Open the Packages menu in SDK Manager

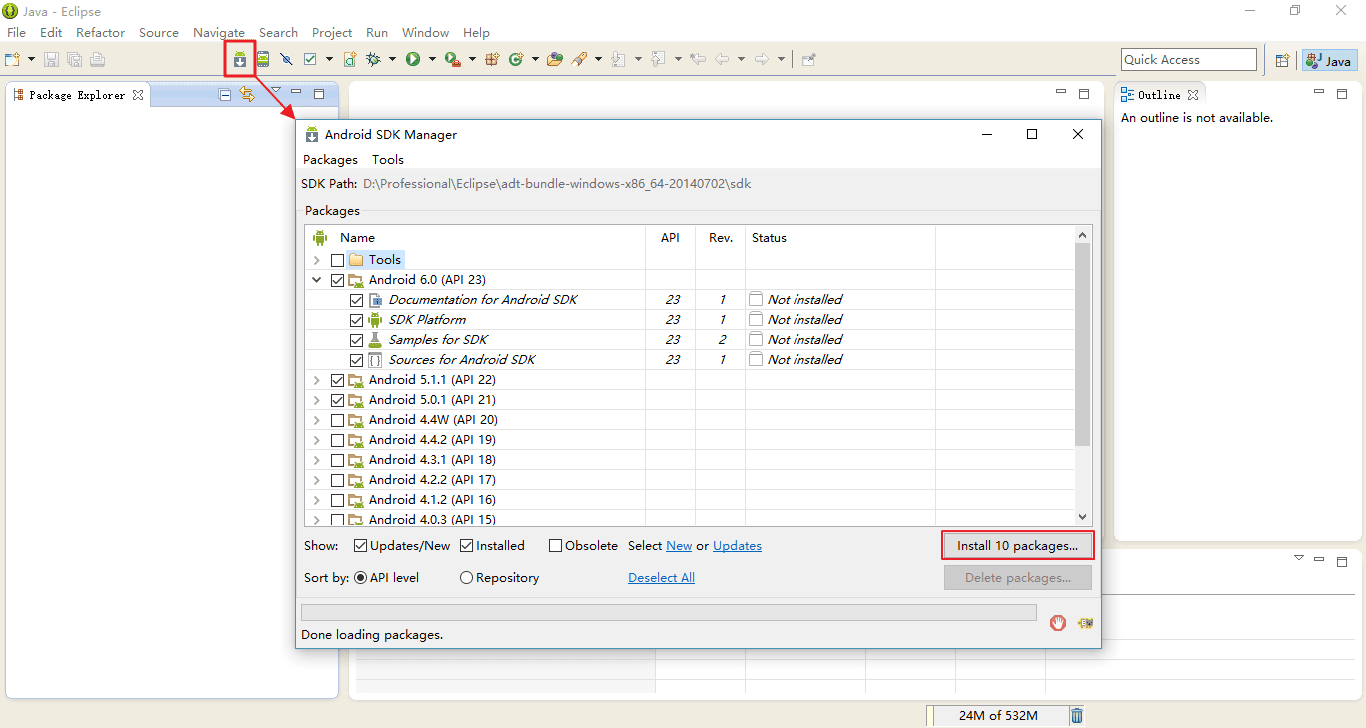[x=330, y=160]
